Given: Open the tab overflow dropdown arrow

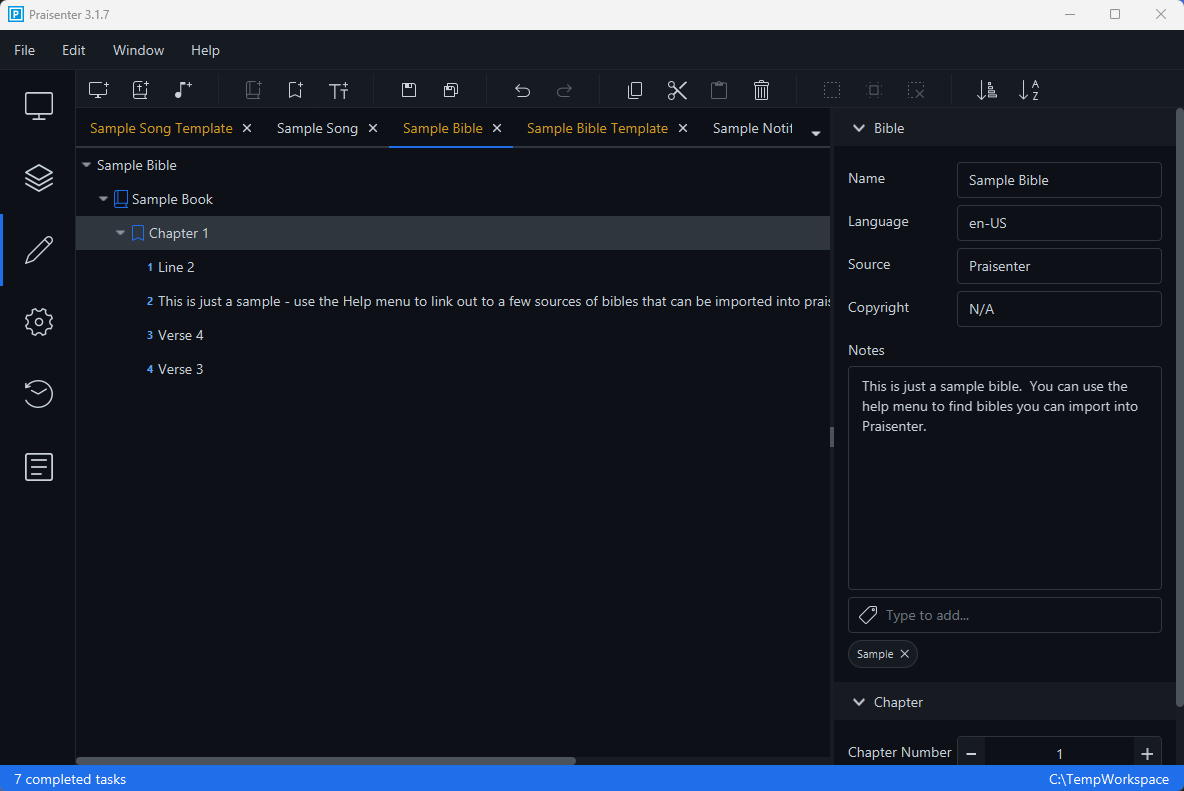Looking at the screenshot, I should point(816,133).
